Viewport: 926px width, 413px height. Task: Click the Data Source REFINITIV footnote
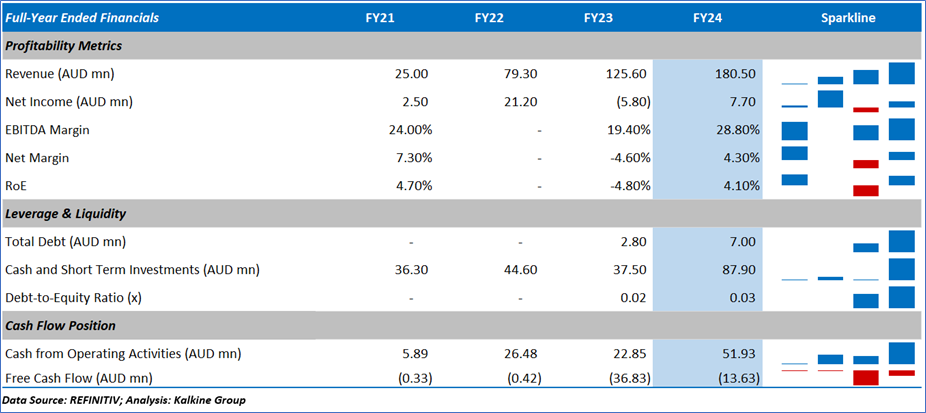125,401
